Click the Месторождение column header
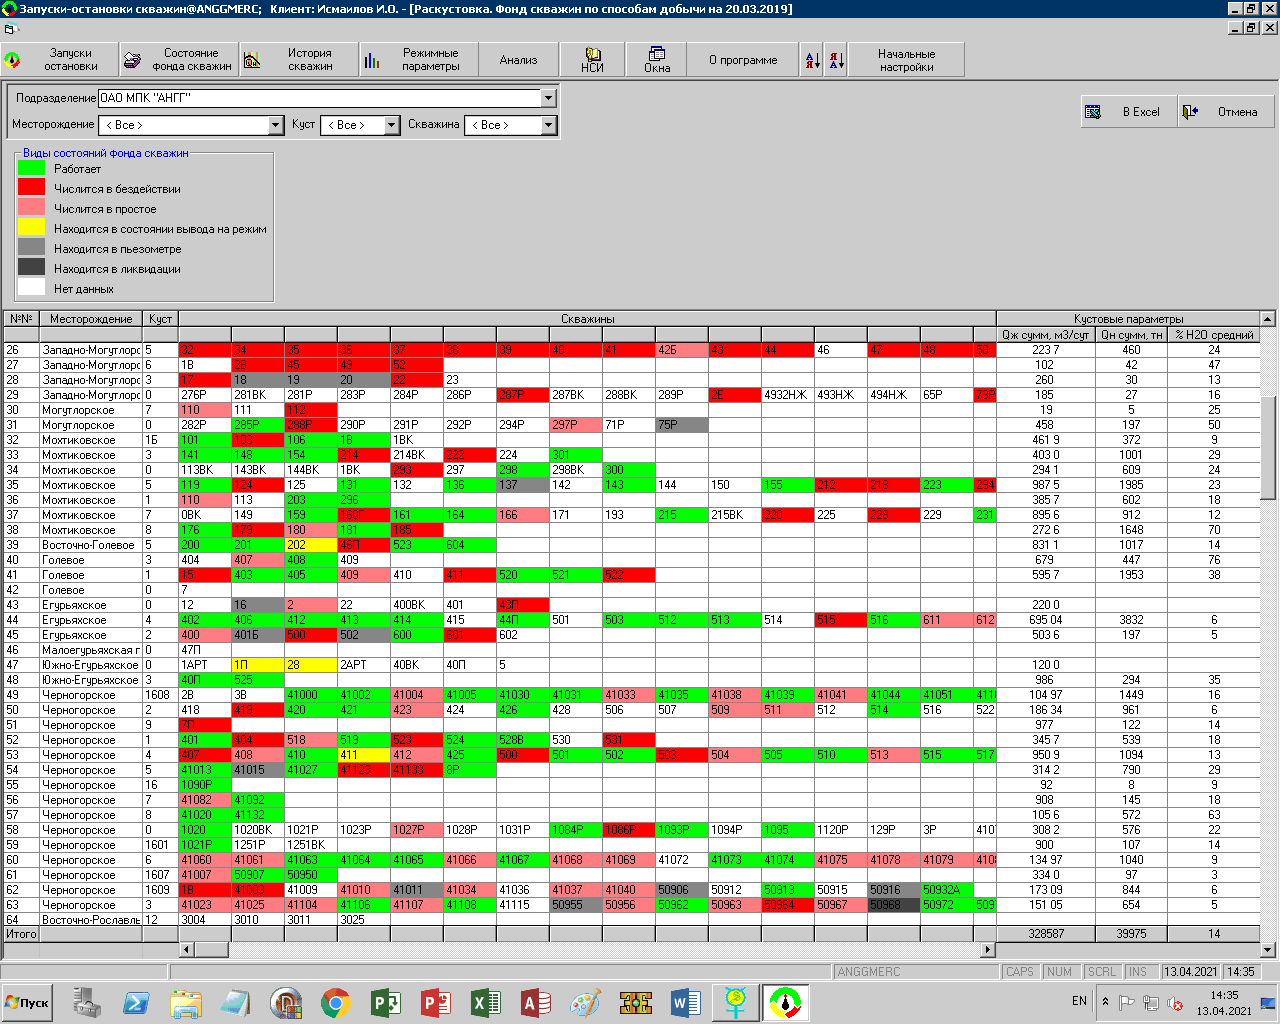This screenshot has width=1280, height=1024. [x=91, y=319]
